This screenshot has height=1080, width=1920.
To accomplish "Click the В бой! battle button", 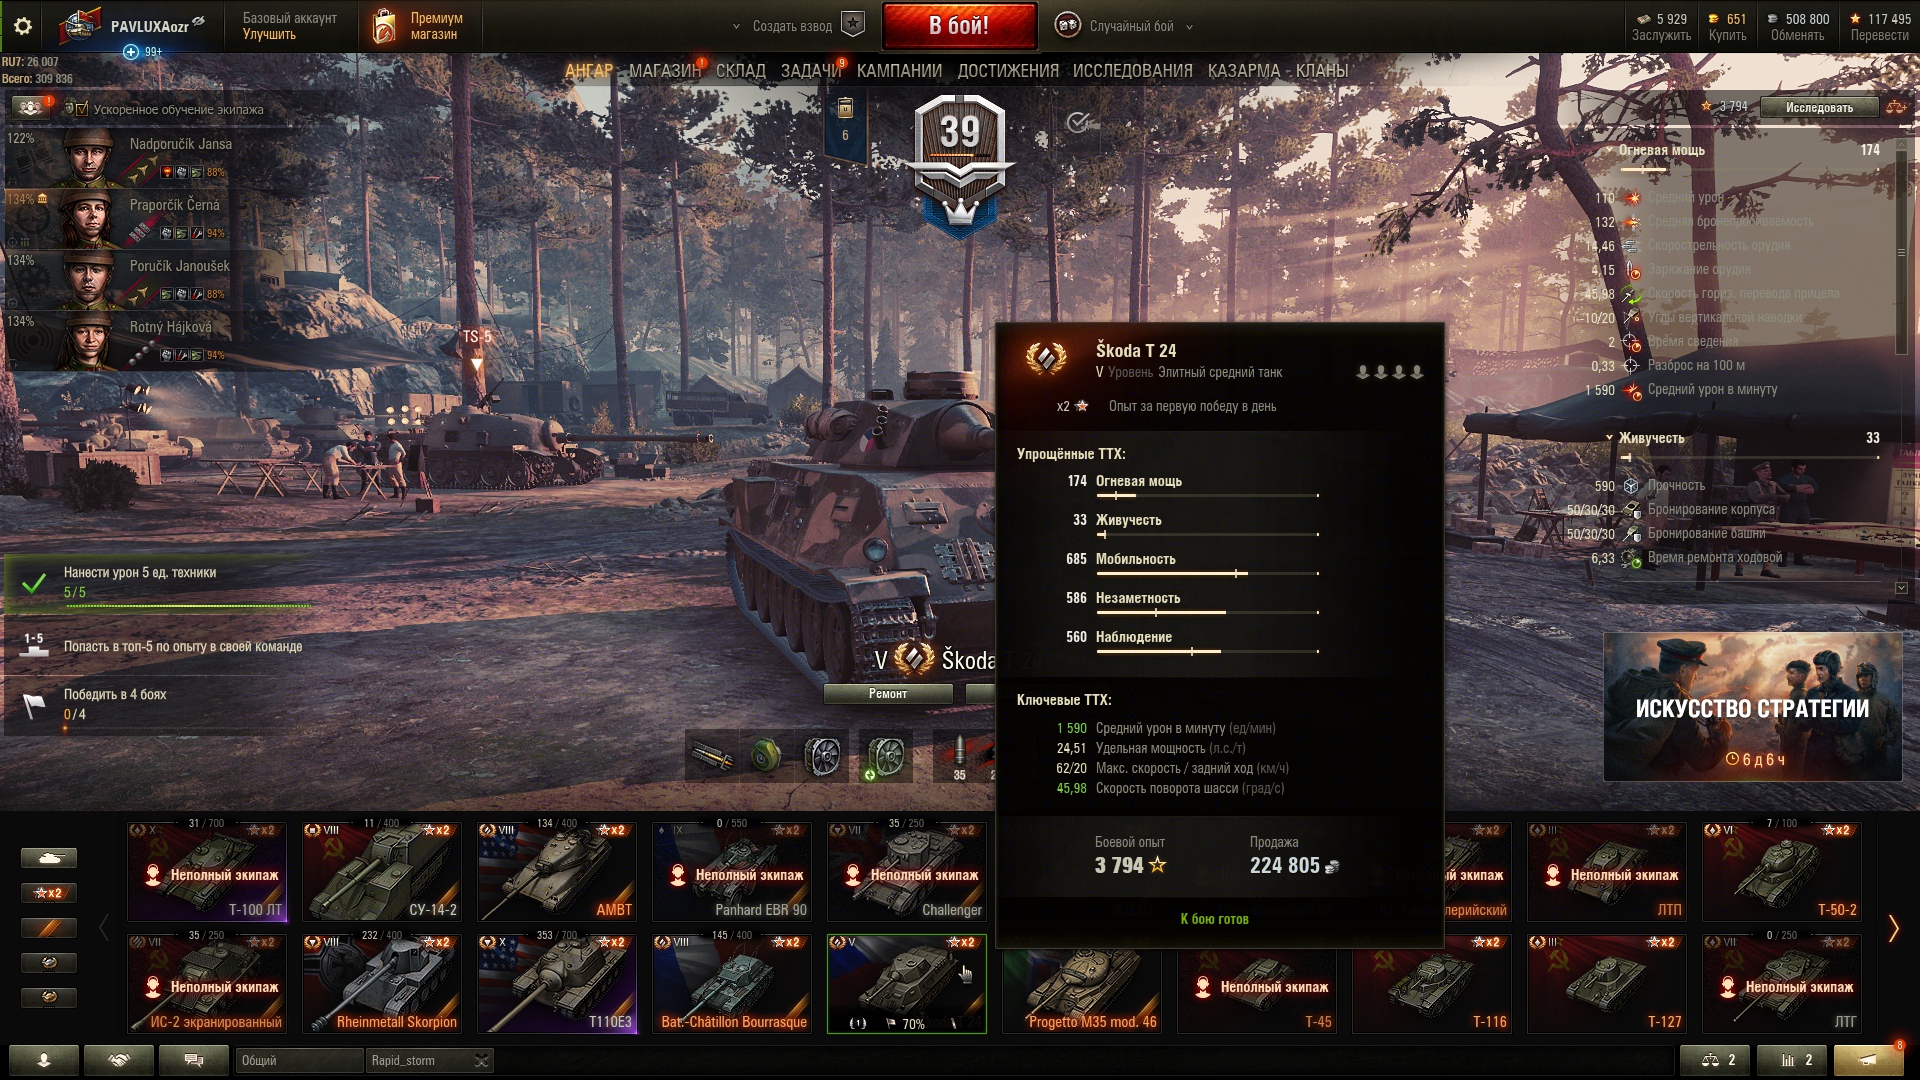I will (x=959, y=26).
